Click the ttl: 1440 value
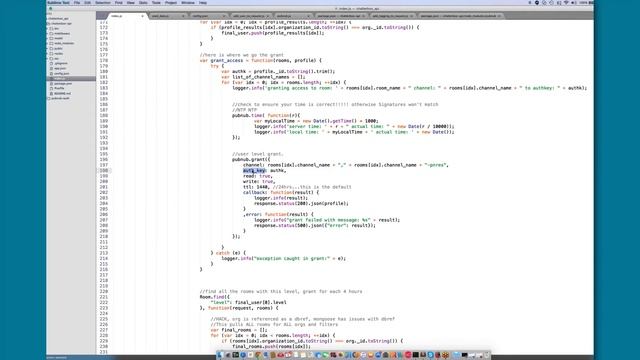The image size is (640, 360). point(262,187)
